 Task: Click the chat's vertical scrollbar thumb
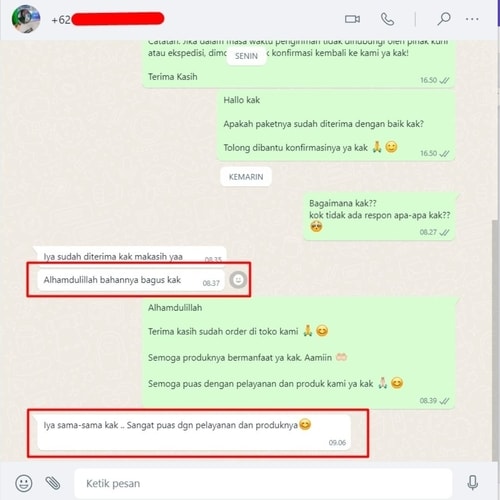[x=496, y=340]
